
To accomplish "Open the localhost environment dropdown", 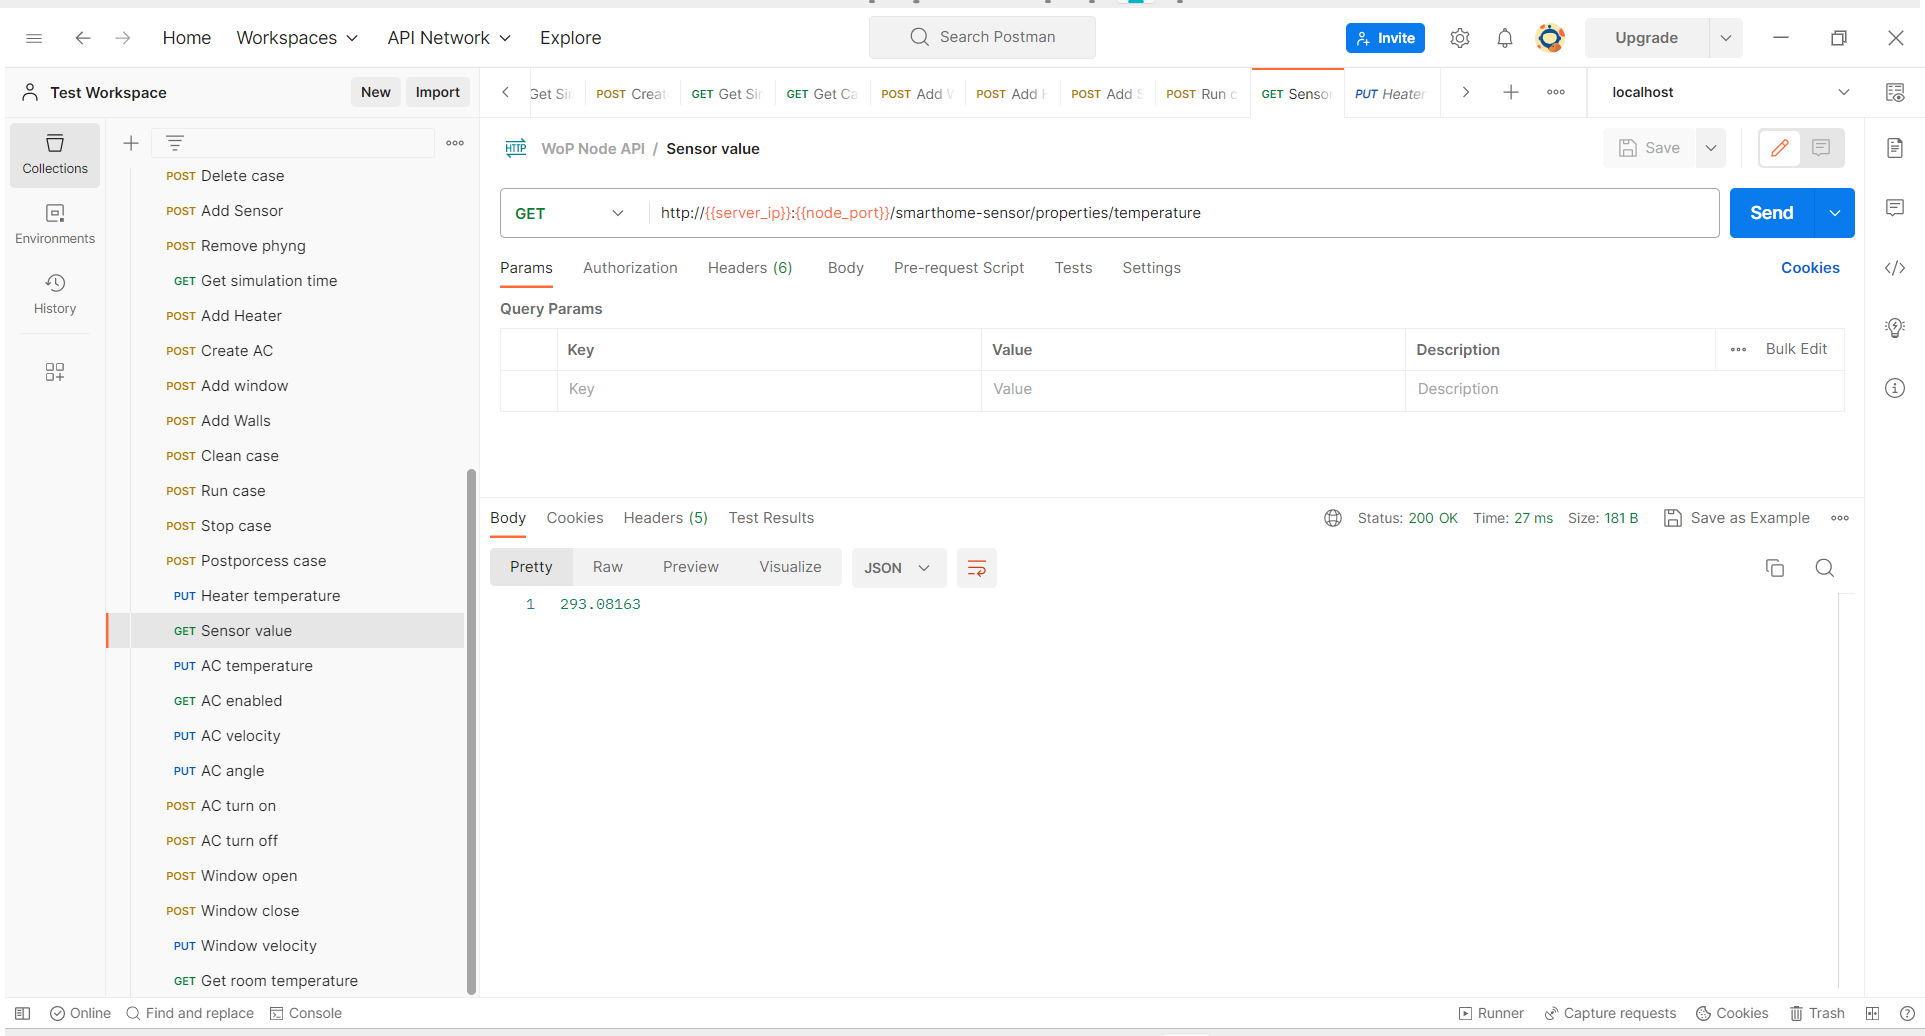I will pyautogui.click(x=1730, y=92).
